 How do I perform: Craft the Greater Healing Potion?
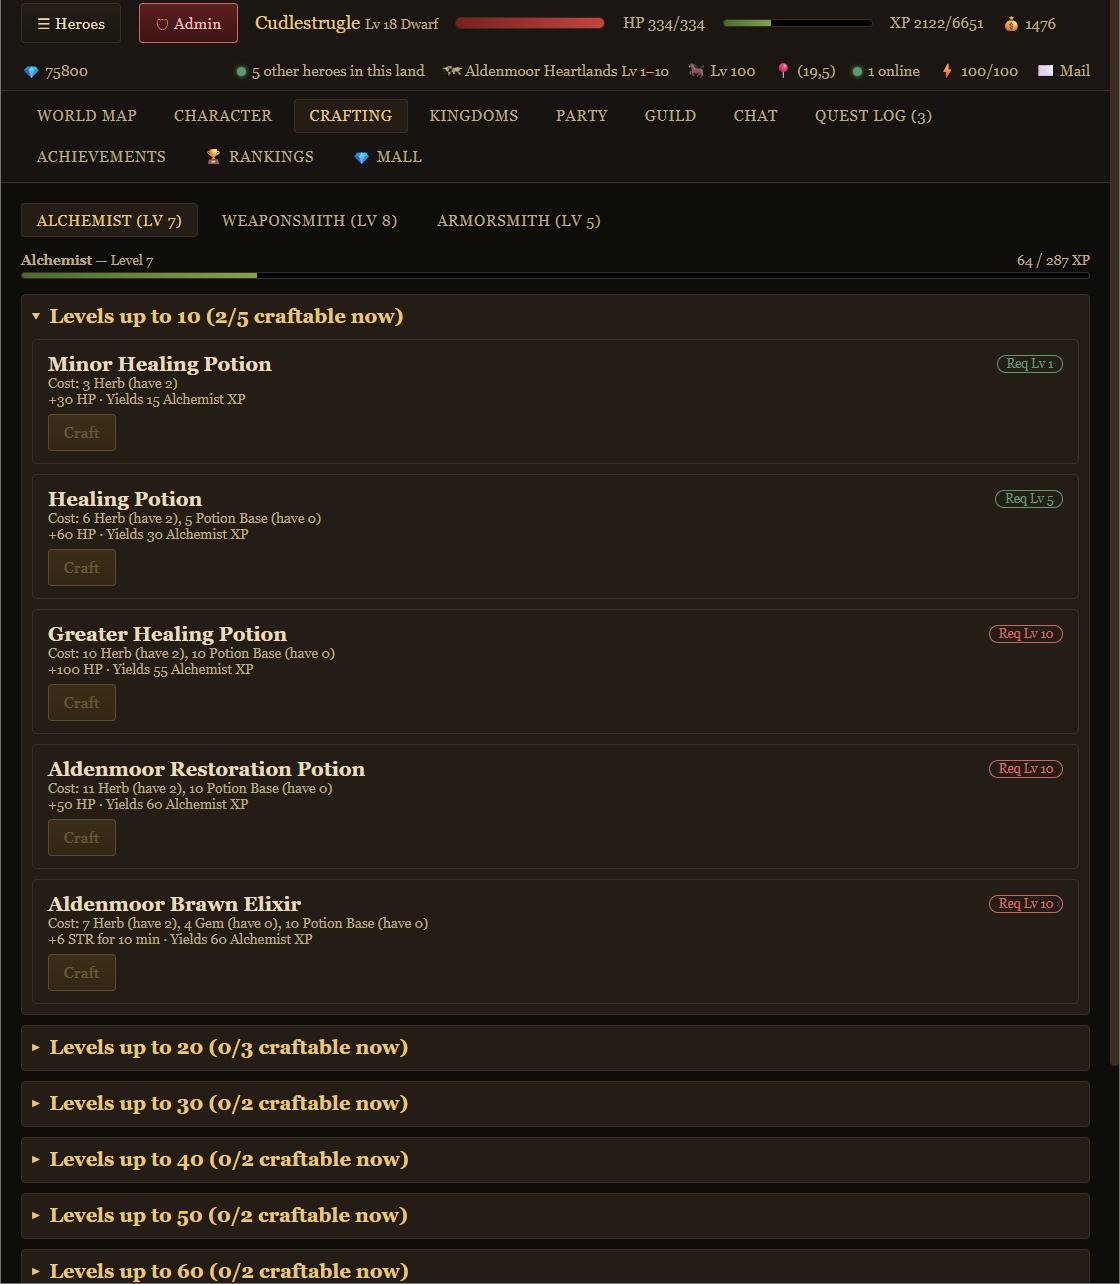click(82, 703)
